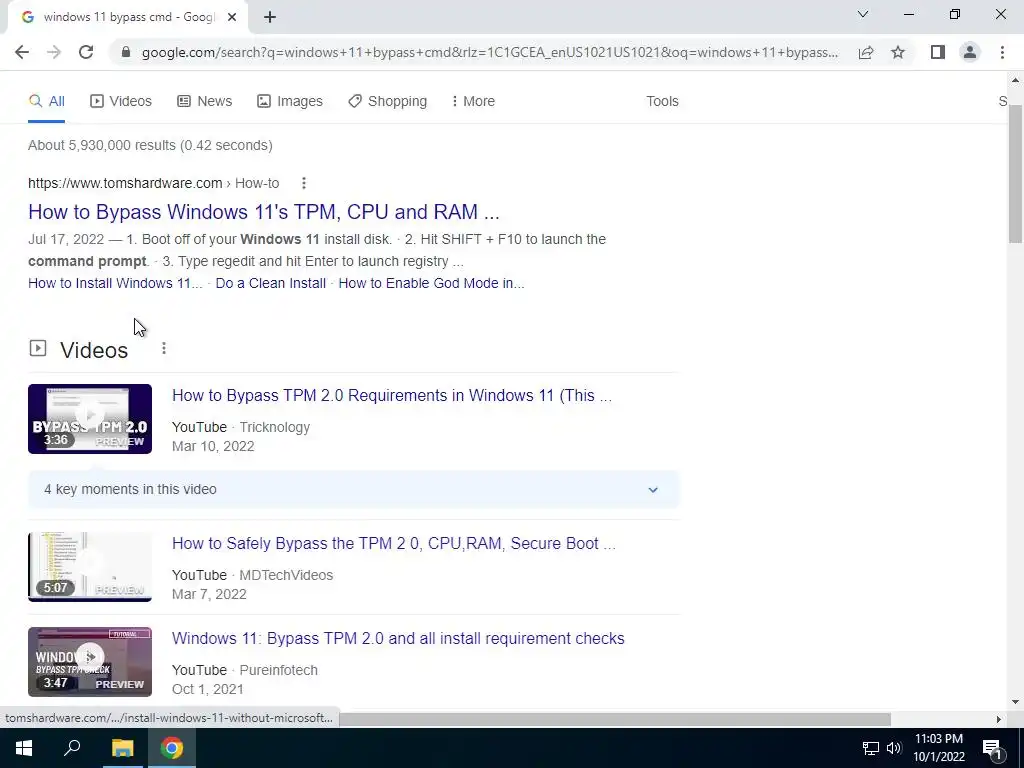This screenshot has height=768, width=1024.
Task: Open the Chrome side panel
Action: (x=938, y=52)
